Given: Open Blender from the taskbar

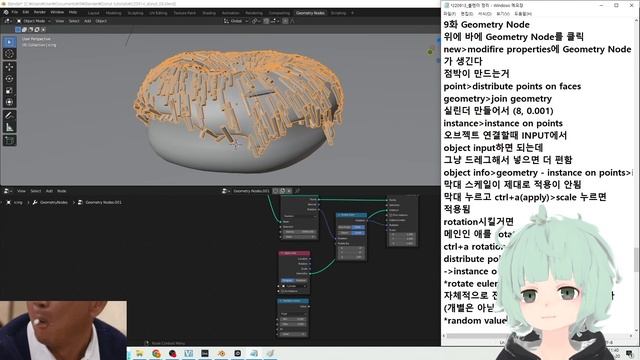Looking at the screenshot, I should 221,353.
